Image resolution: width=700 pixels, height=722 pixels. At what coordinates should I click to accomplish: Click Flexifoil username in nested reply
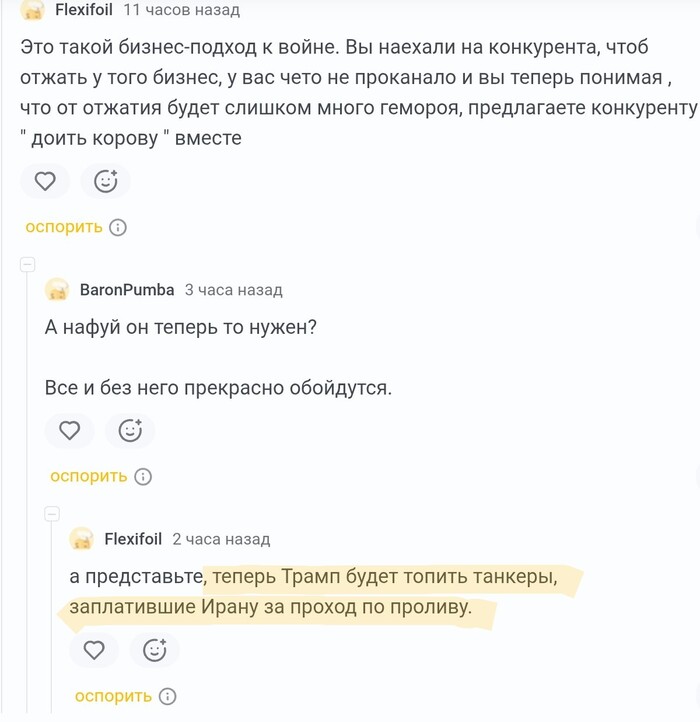[133, 539]
